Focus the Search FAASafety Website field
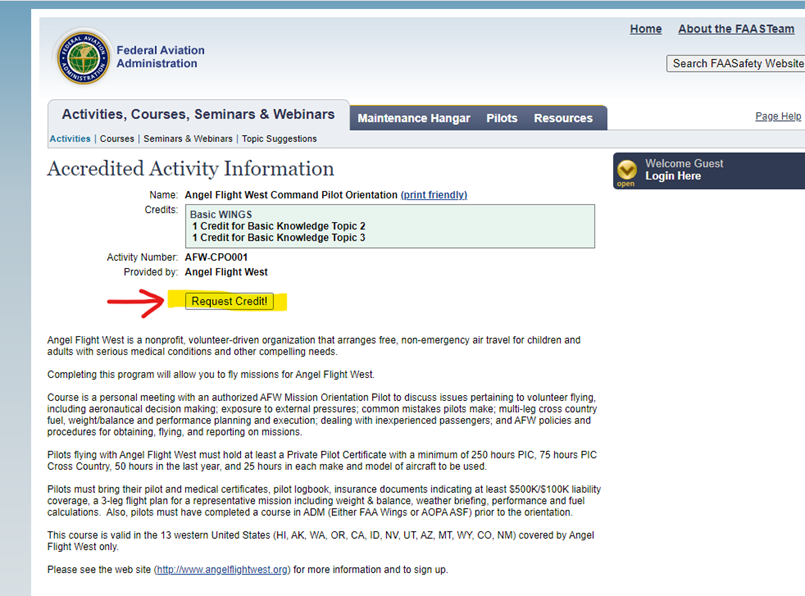 [x=736, y=64]
